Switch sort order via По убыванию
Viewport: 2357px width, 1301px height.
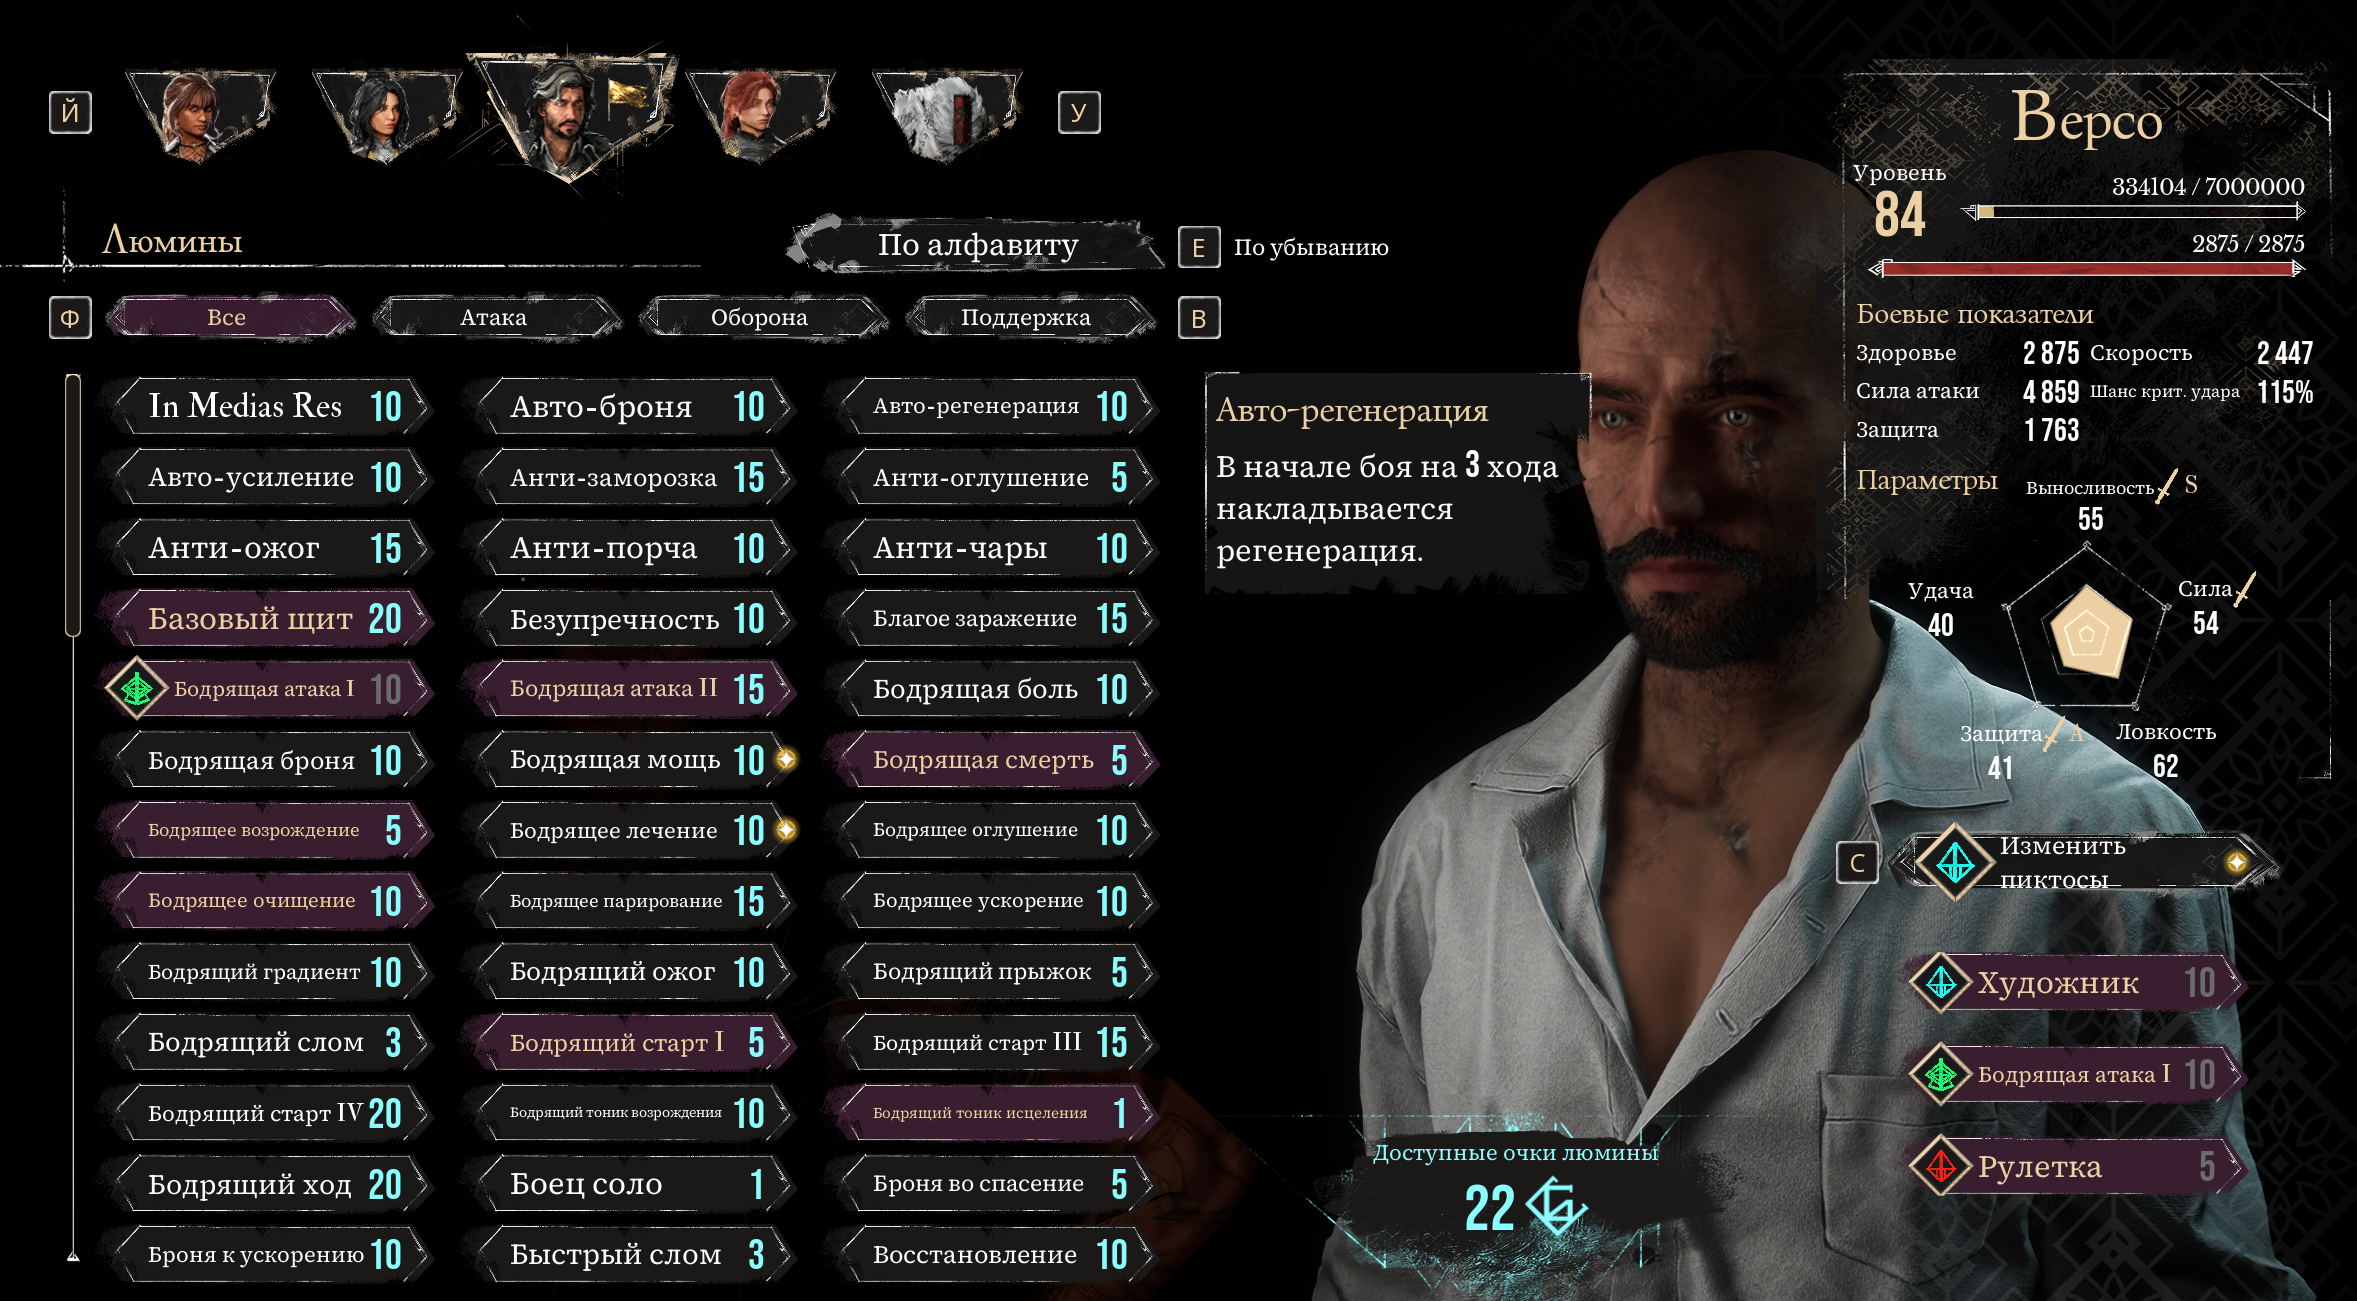[1310, 247]
